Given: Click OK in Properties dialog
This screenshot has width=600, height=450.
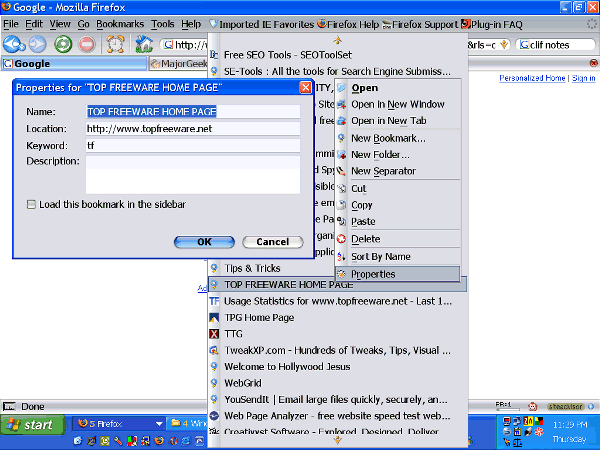Looking at the screenshot, I should pyautogui.click(x=204, y=242).
